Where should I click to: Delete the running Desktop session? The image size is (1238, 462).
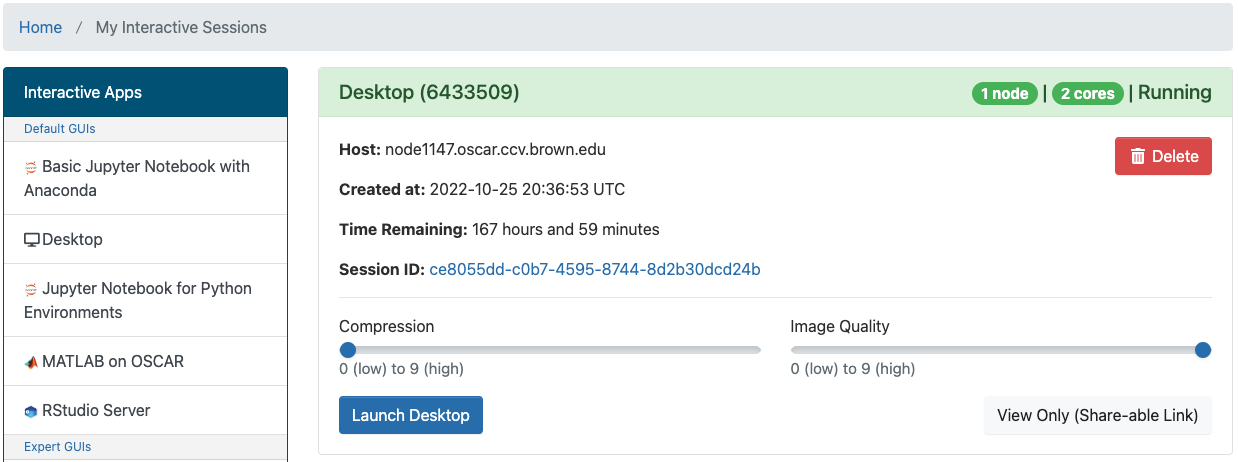coord(1163,156)
